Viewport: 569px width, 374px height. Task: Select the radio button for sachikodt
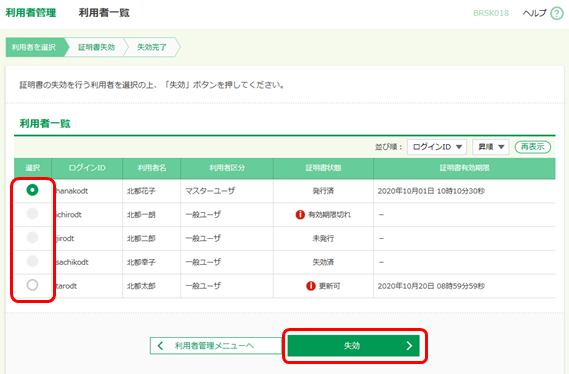coord(32,261)
